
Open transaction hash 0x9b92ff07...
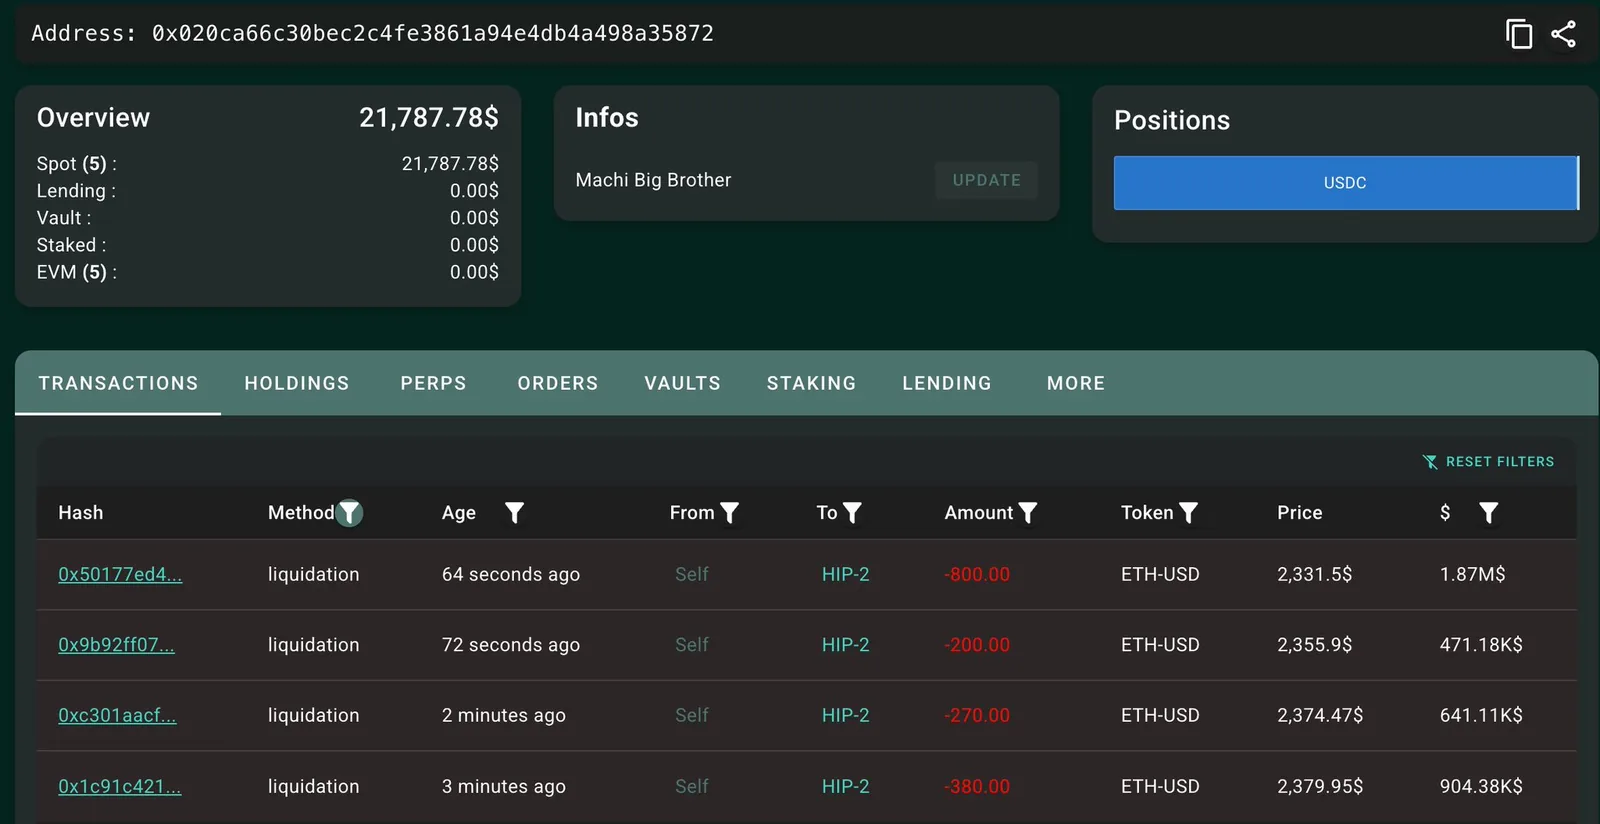tap(116, 645)
